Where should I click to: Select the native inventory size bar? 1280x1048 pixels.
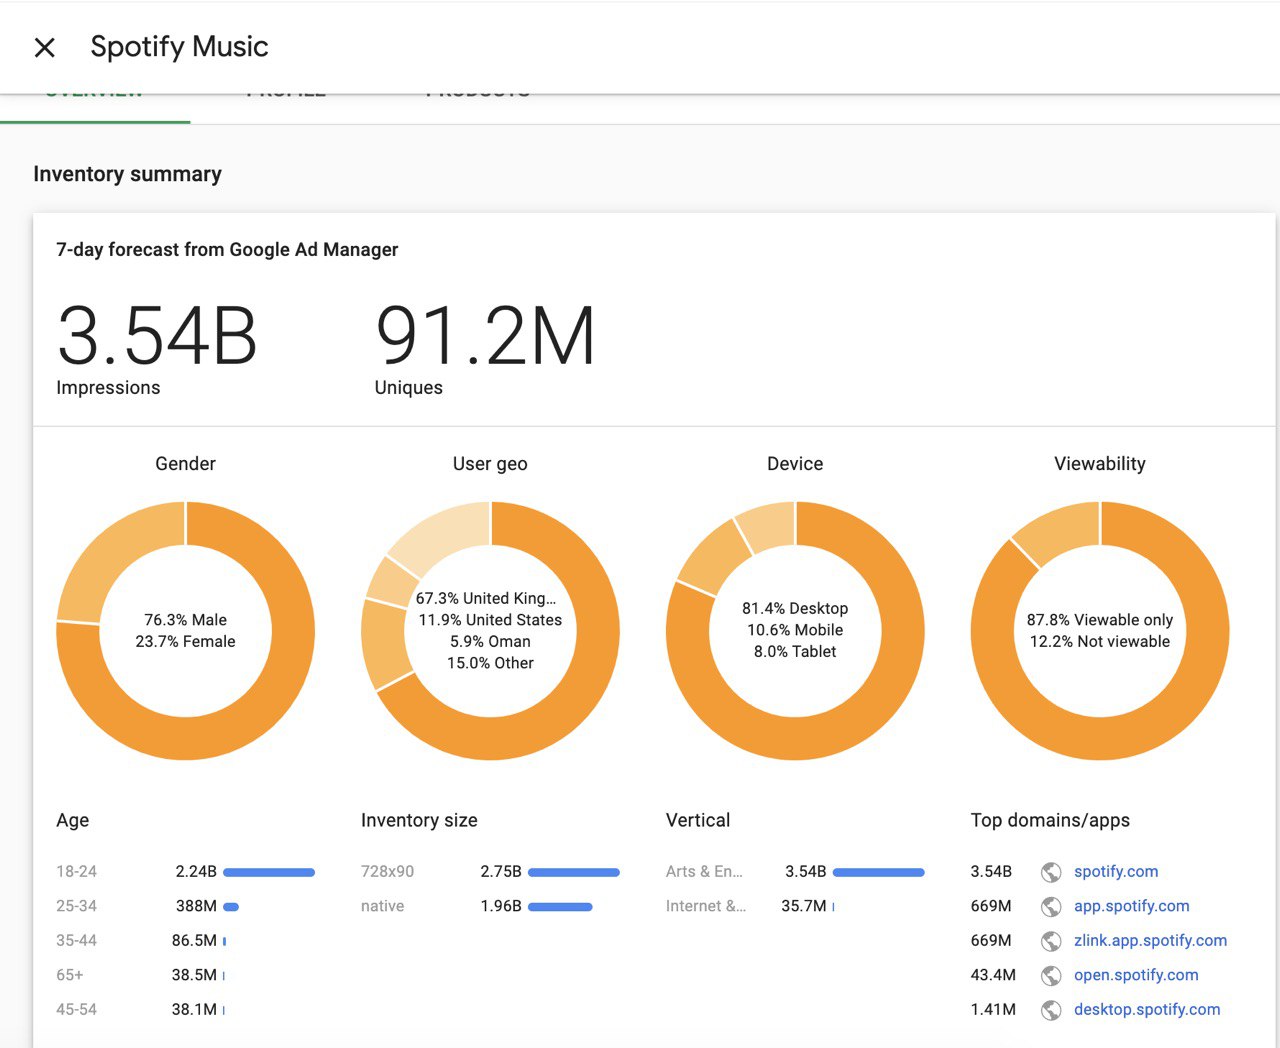[x=560, y=907]
